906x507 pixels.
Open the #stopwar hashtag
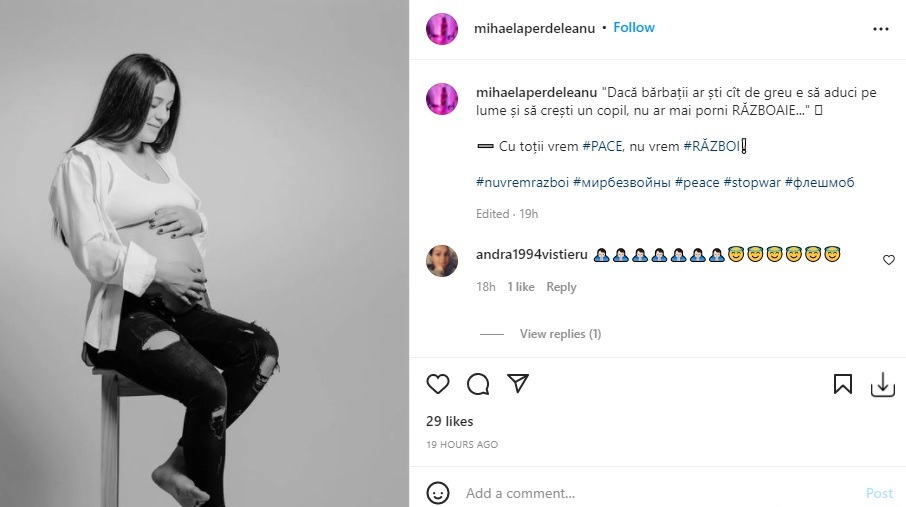point(752,183)
